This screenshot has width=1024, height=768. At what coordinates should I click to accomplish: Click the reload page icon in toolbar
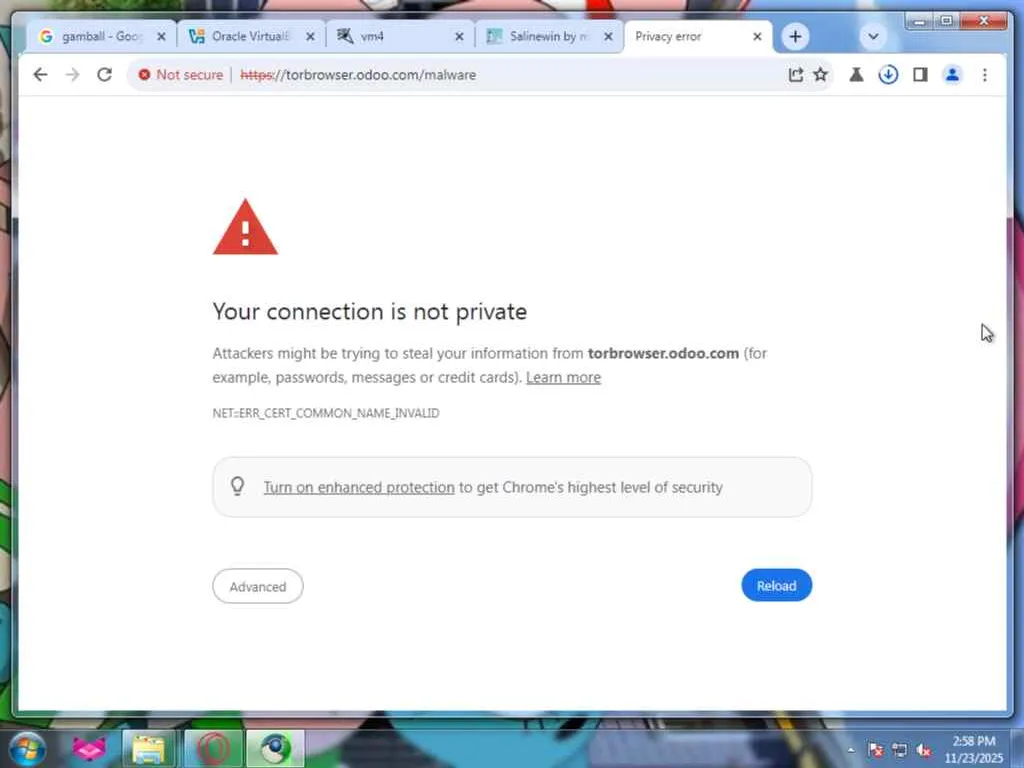(x=104, y=75)
